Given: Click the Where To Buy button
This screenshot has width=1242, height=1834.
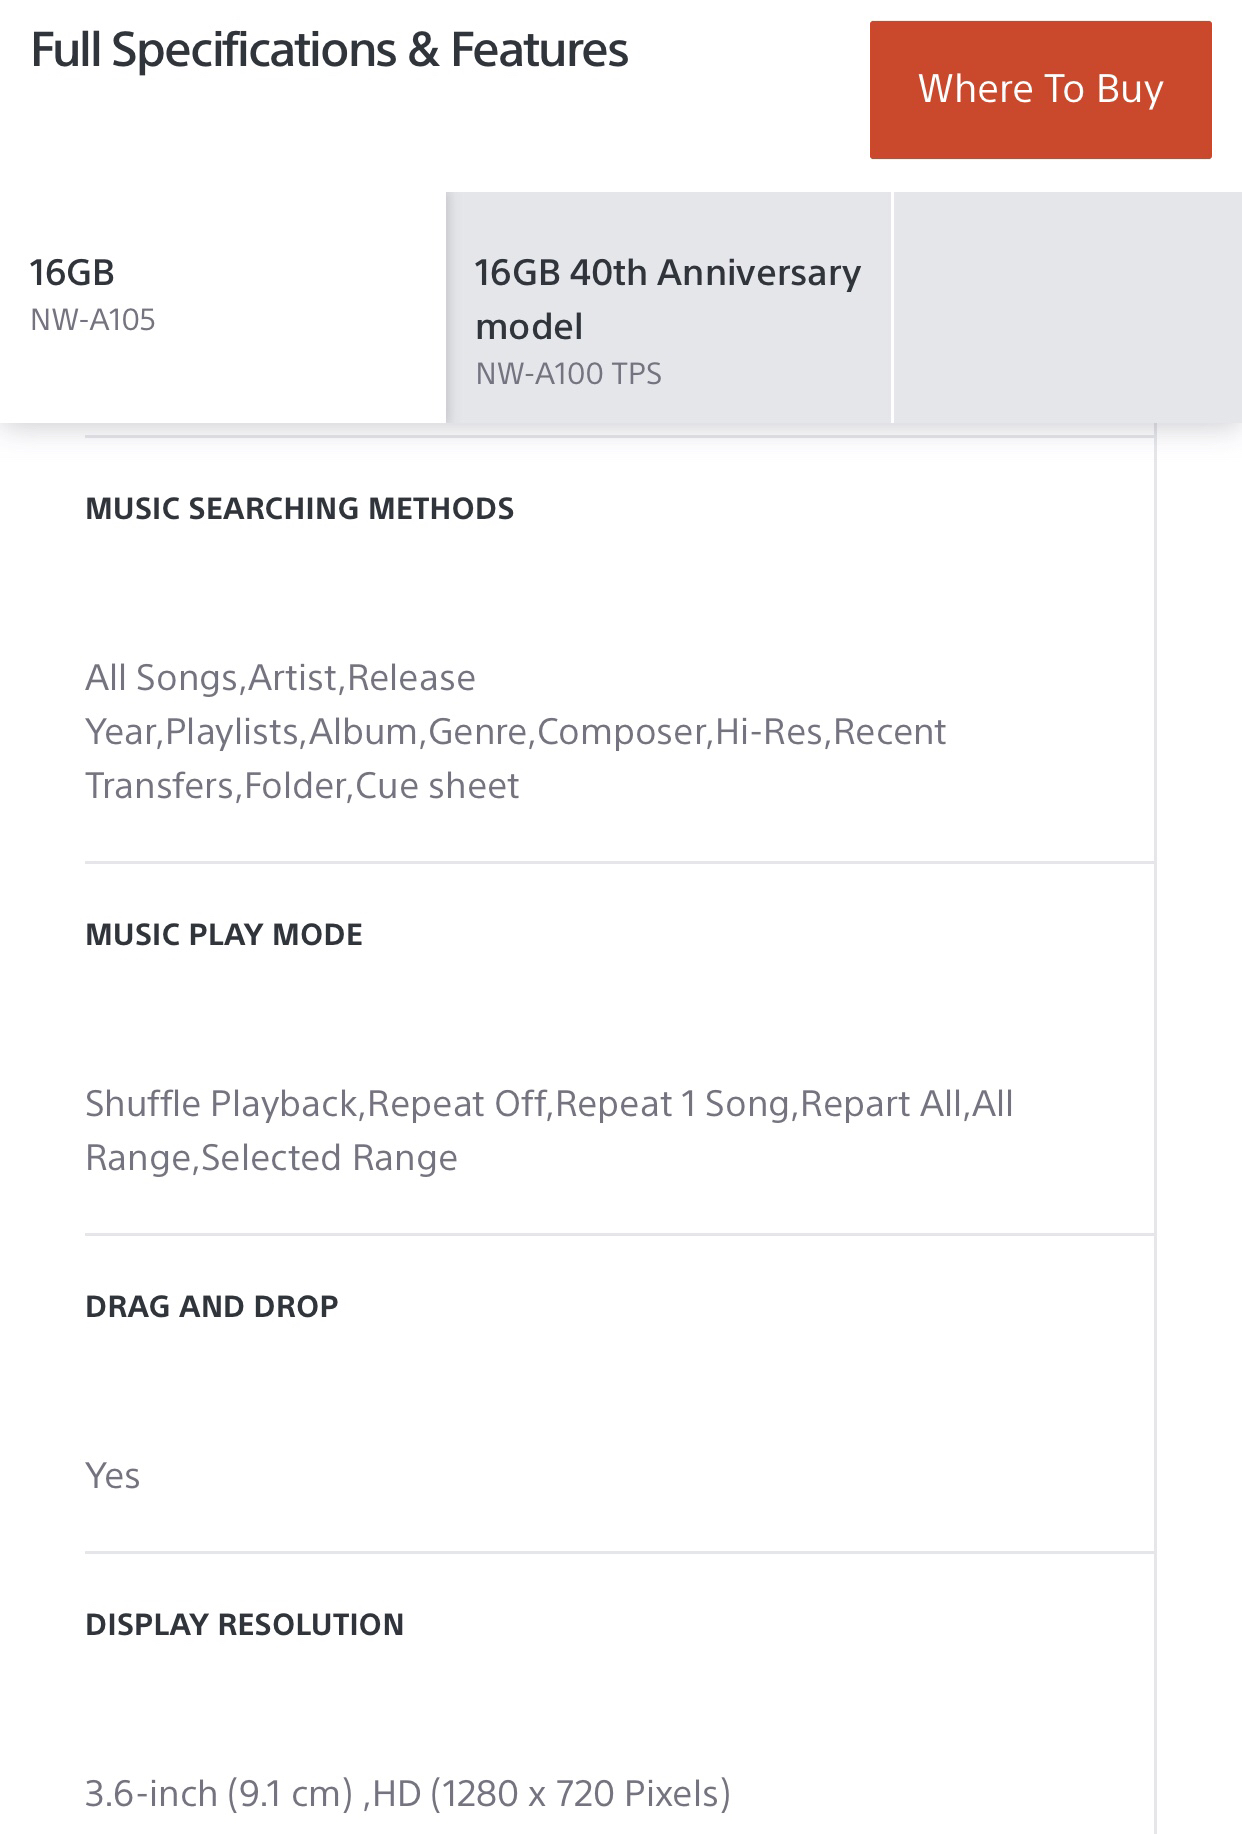Looking at the screenshot, I should tap(1040, 90).
